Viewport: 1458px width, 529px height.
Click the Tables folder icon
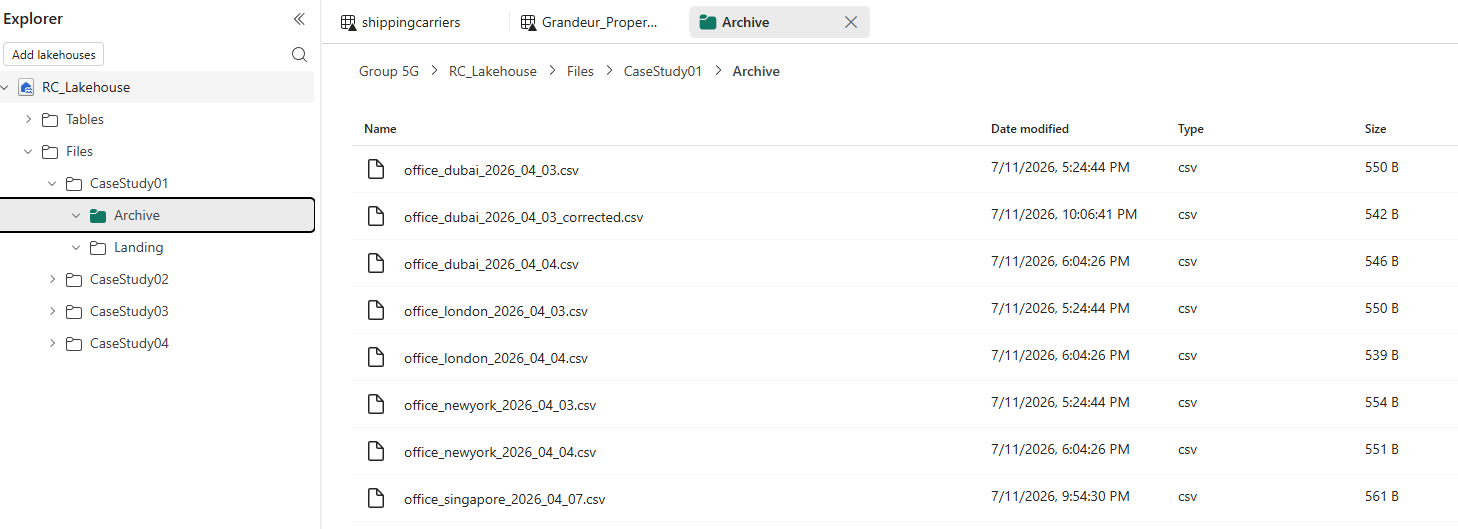coord(50,119)
